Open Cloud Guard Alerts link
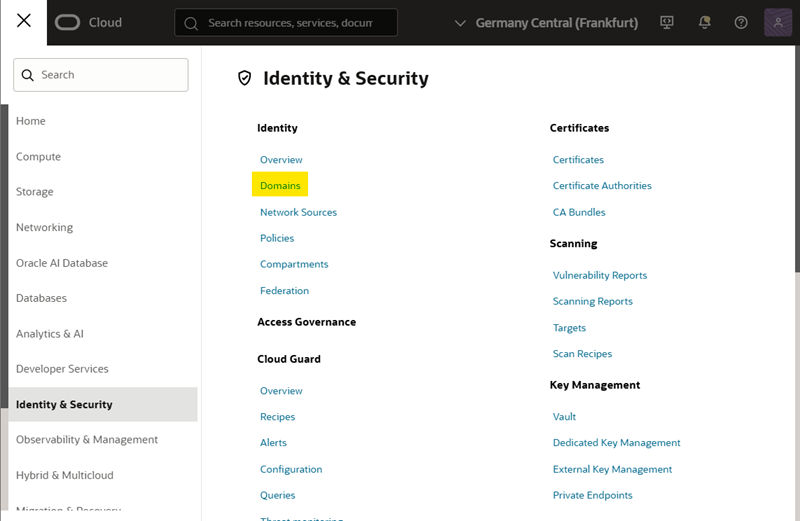The image size is (800, 521). click(x=273, y=443)
